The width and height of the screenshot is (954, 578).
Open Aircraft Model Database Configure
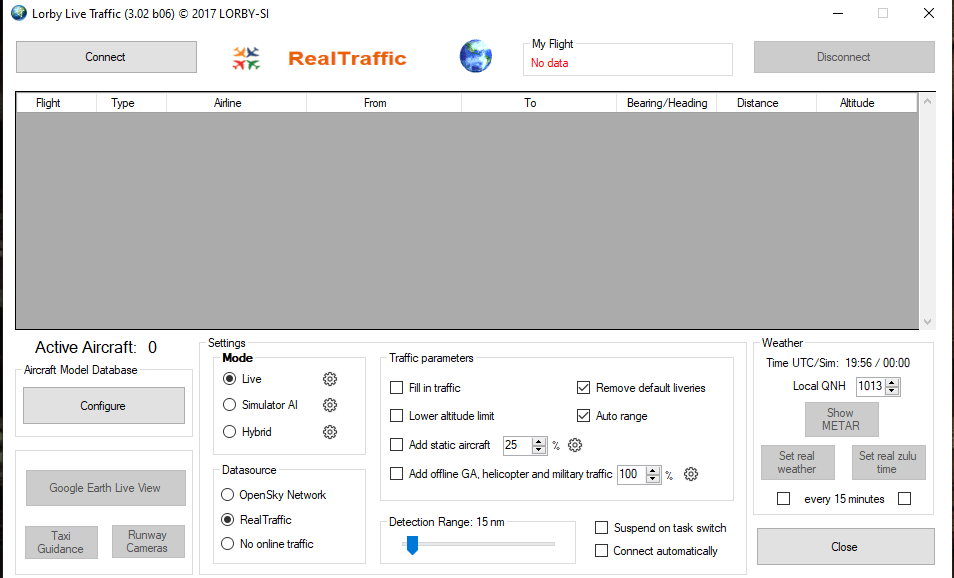(104, 406)
